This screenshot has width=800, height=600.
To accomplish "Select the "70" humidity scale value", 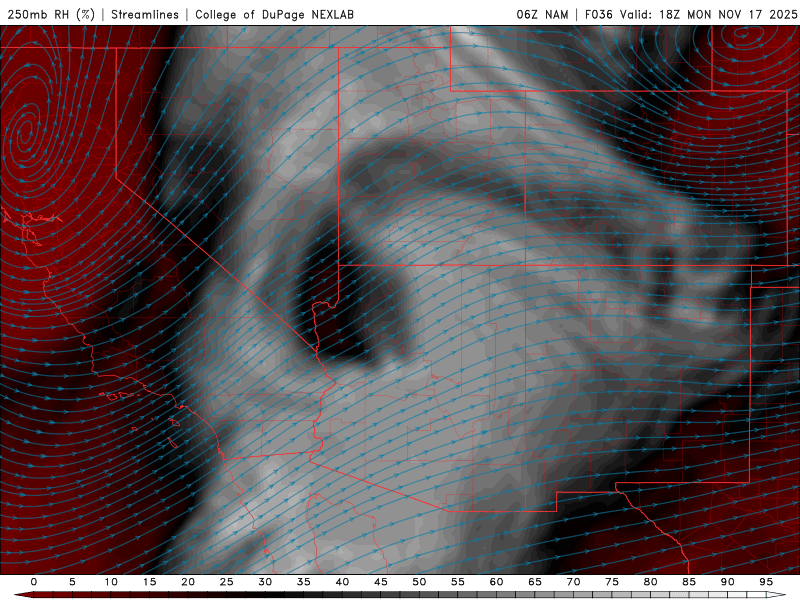I will [573, 582].
